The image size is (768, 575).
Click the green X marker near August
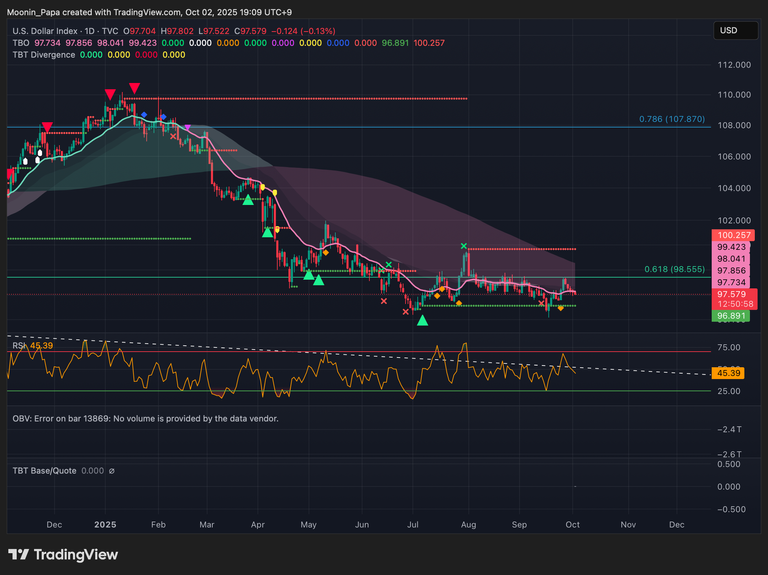(464, 245)
